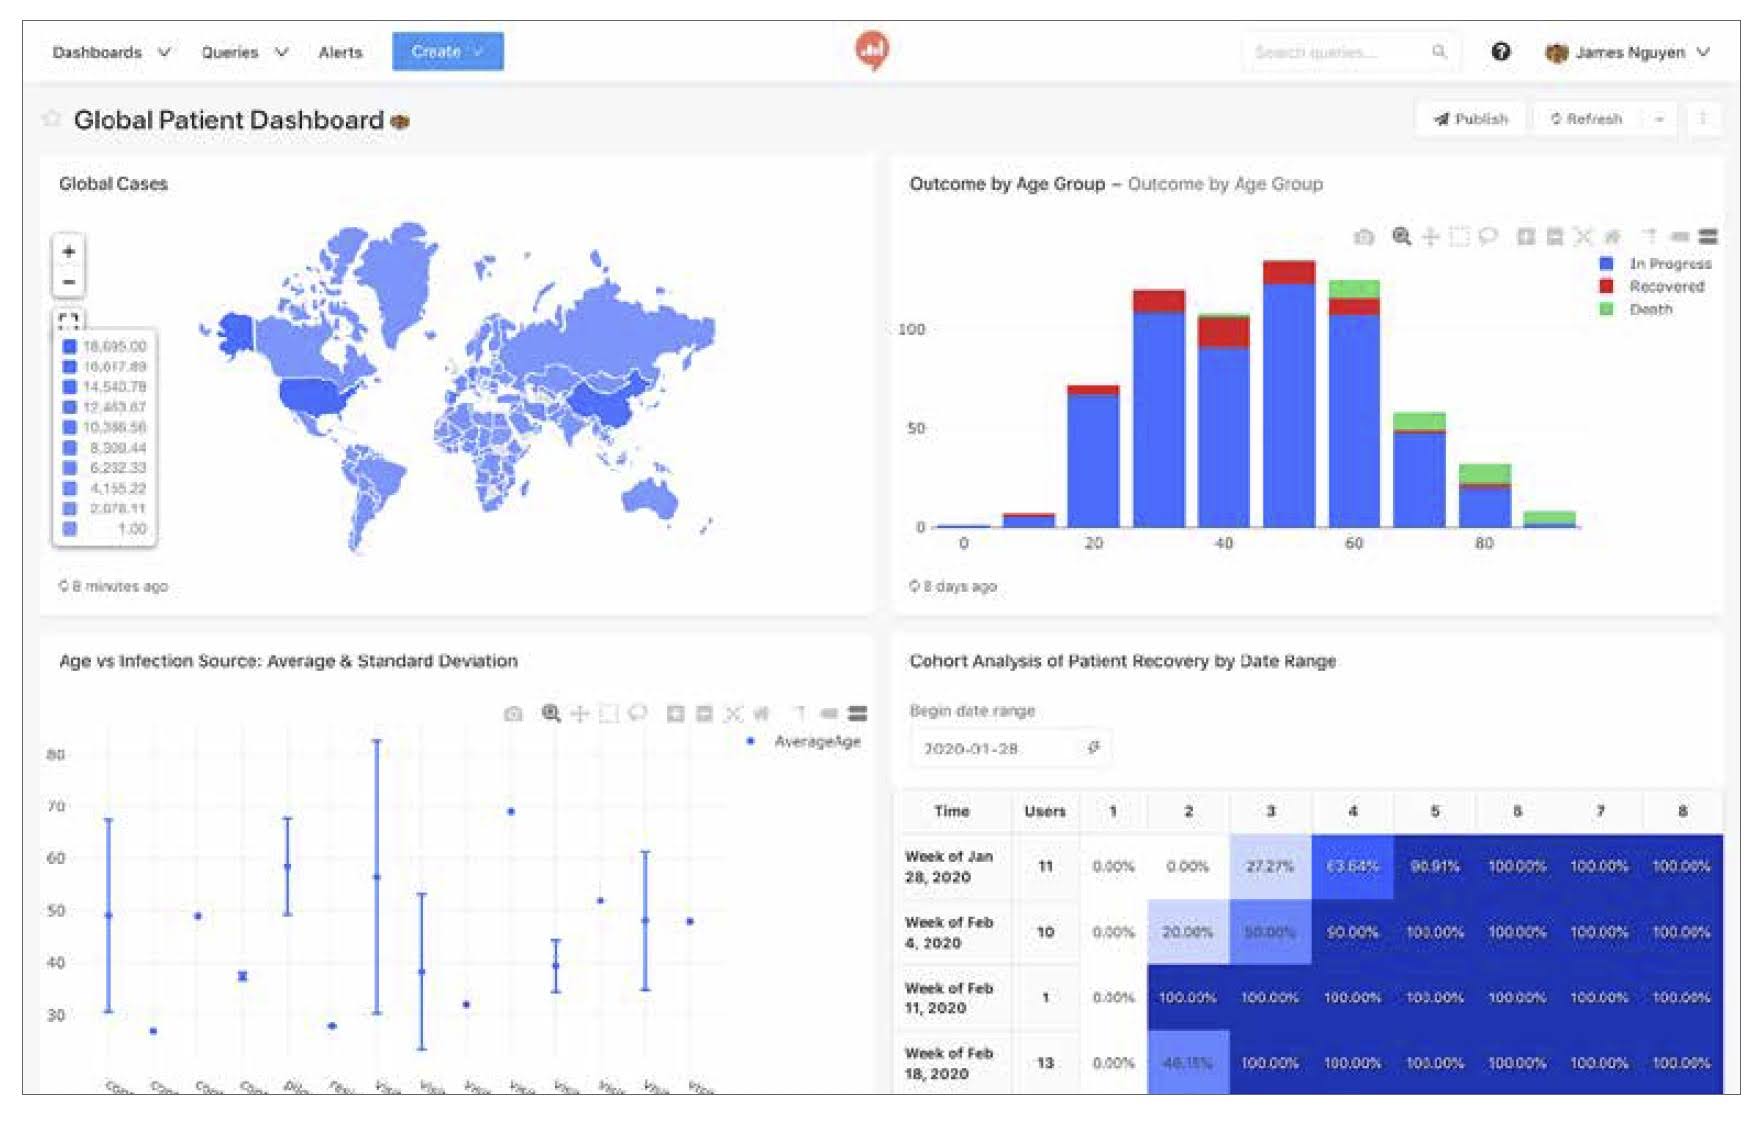The width and height of the screenshot is (1764, 1122).
Task: Toggle Recovered series in chart legend
Action: (x=1653, y=286)
